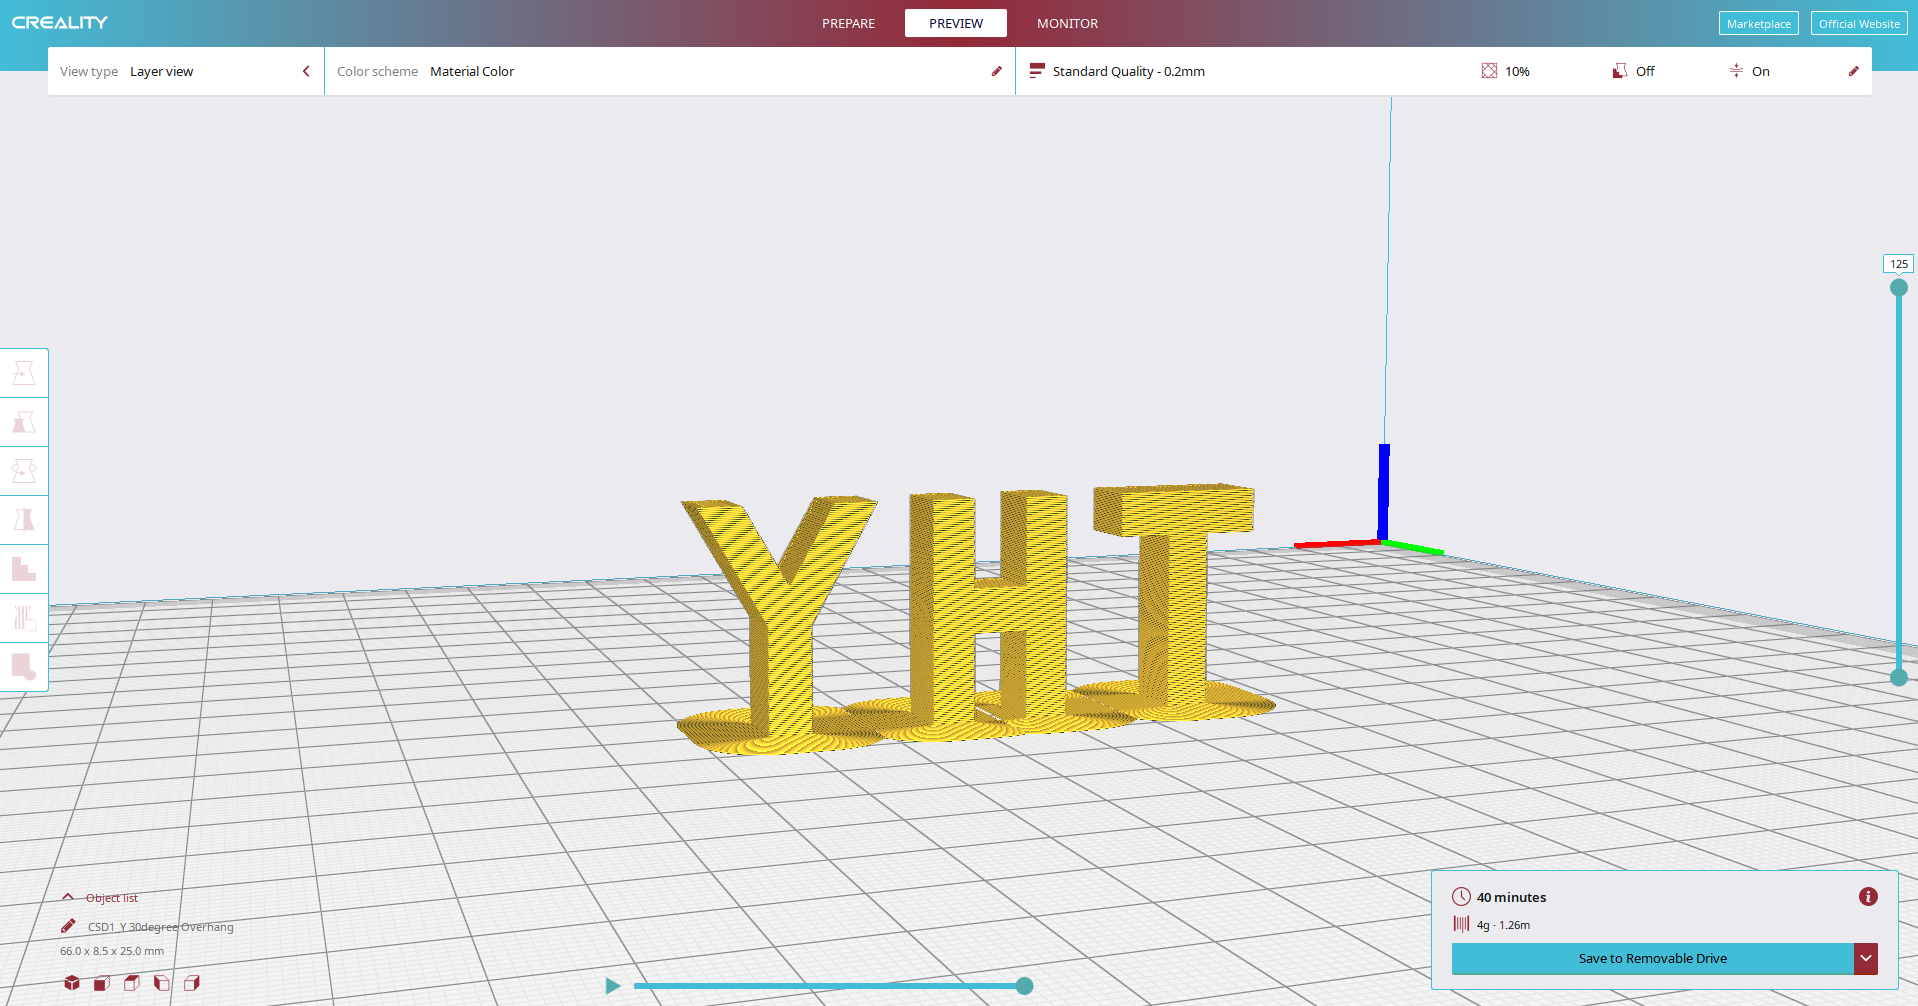This screenshot has width=1918, height=1006.
Task: Select the Mirror tool in left toolbar
Action: (x=24, y=520)
